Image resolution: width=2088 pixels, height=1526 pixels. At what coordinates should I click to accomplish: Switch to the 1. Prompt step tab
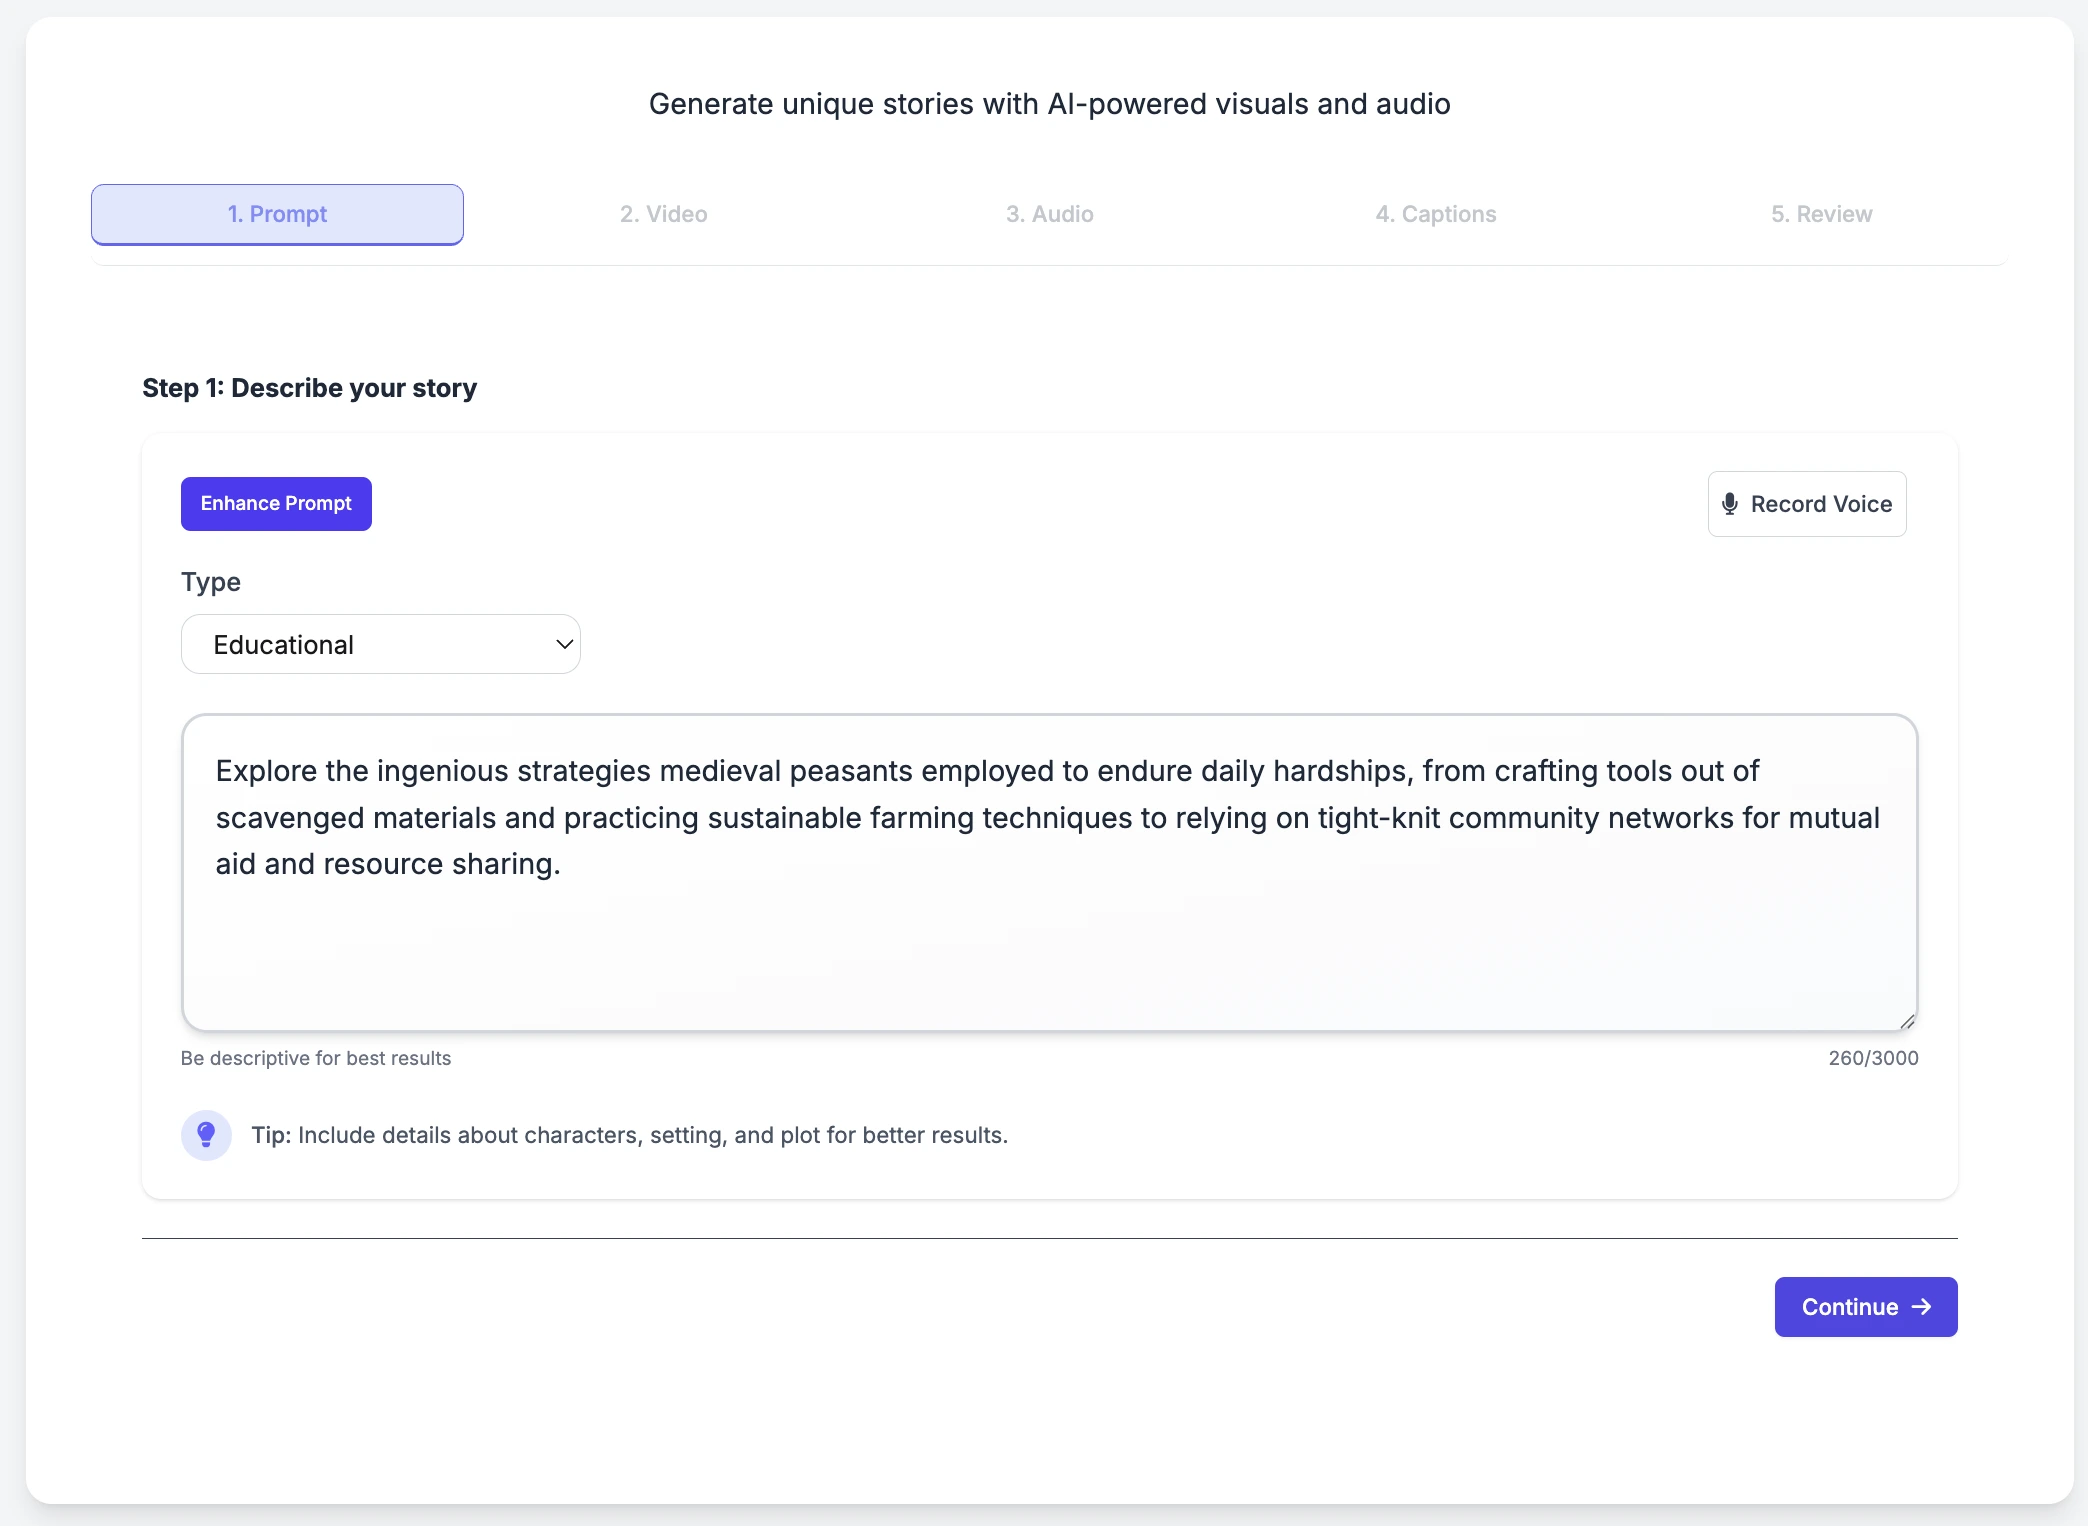277,214
